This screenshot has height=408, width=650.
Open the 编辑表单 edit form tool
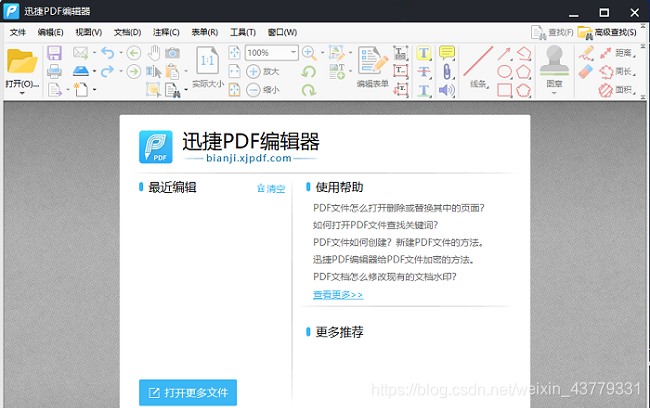pyautogui.click(x=372, y=67)
